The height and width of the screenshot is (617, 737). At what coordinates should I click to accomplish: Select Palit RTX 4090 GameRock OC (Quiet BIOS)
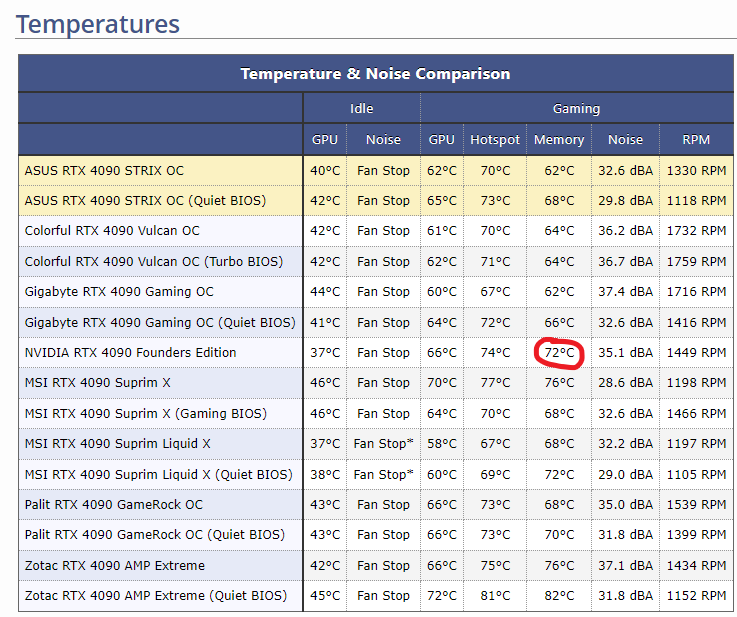(x=155, y=535)
